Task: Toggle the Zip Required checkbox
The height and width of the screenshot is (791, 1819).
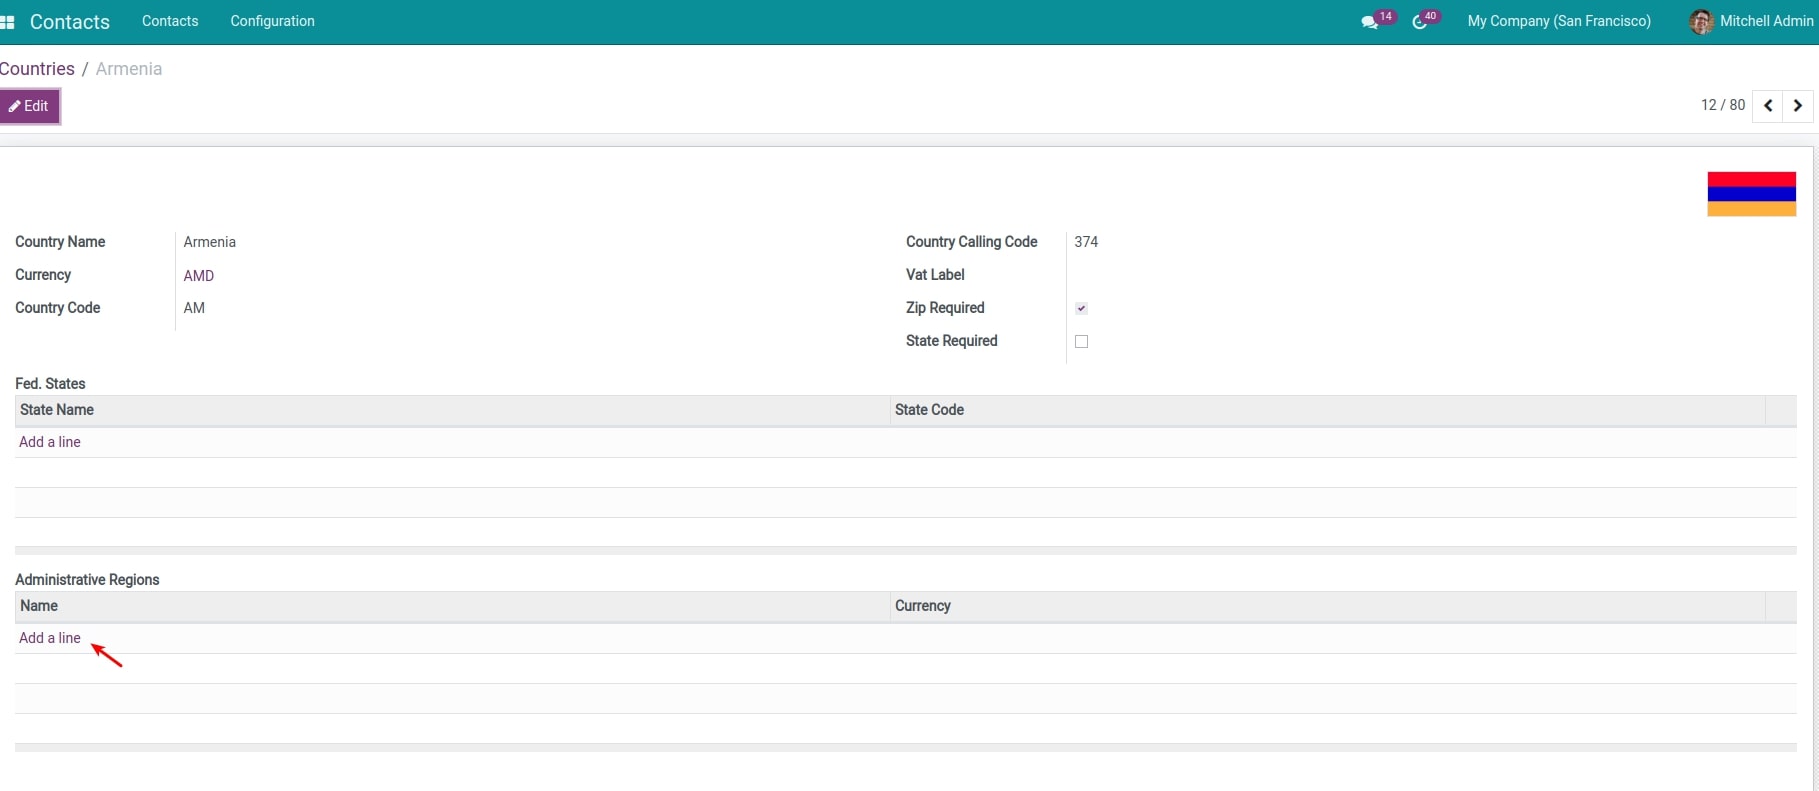Action: click(x=1081, y=308)
